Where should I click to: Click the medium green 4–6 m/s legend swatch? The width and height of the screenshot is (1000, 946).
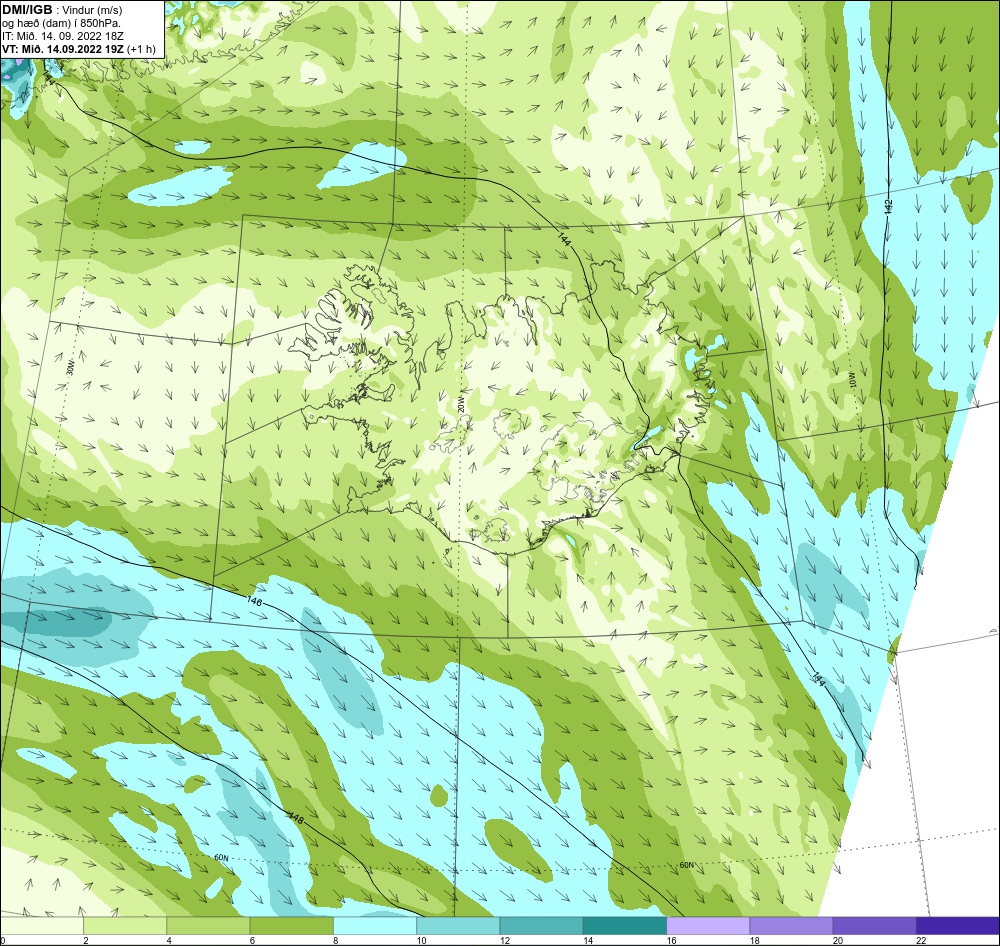(209, 924)
